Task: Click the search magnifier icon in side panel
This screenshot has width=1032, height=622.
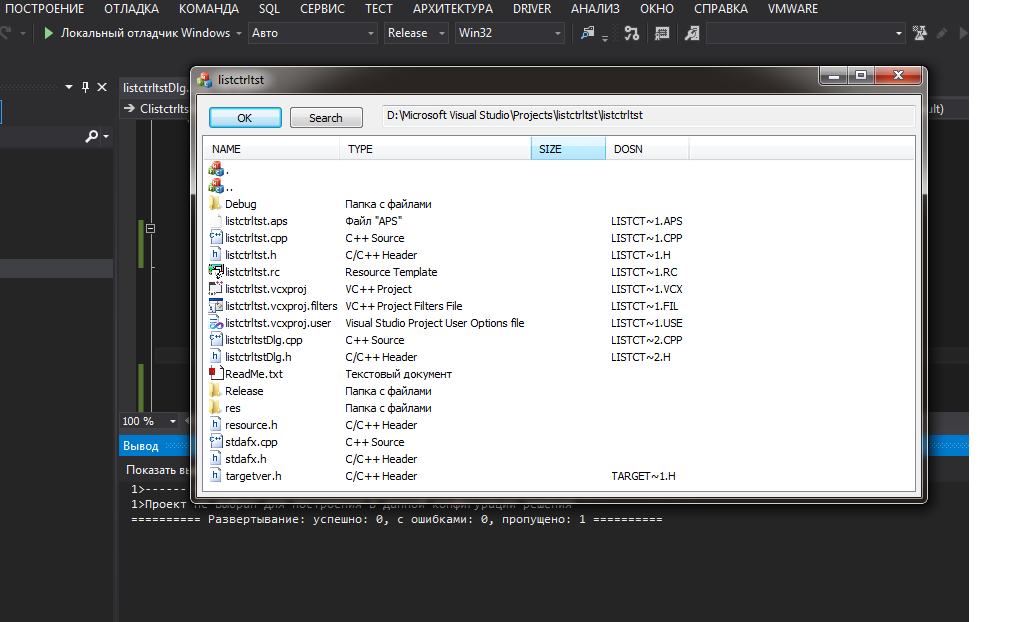Action: point(93,136)
